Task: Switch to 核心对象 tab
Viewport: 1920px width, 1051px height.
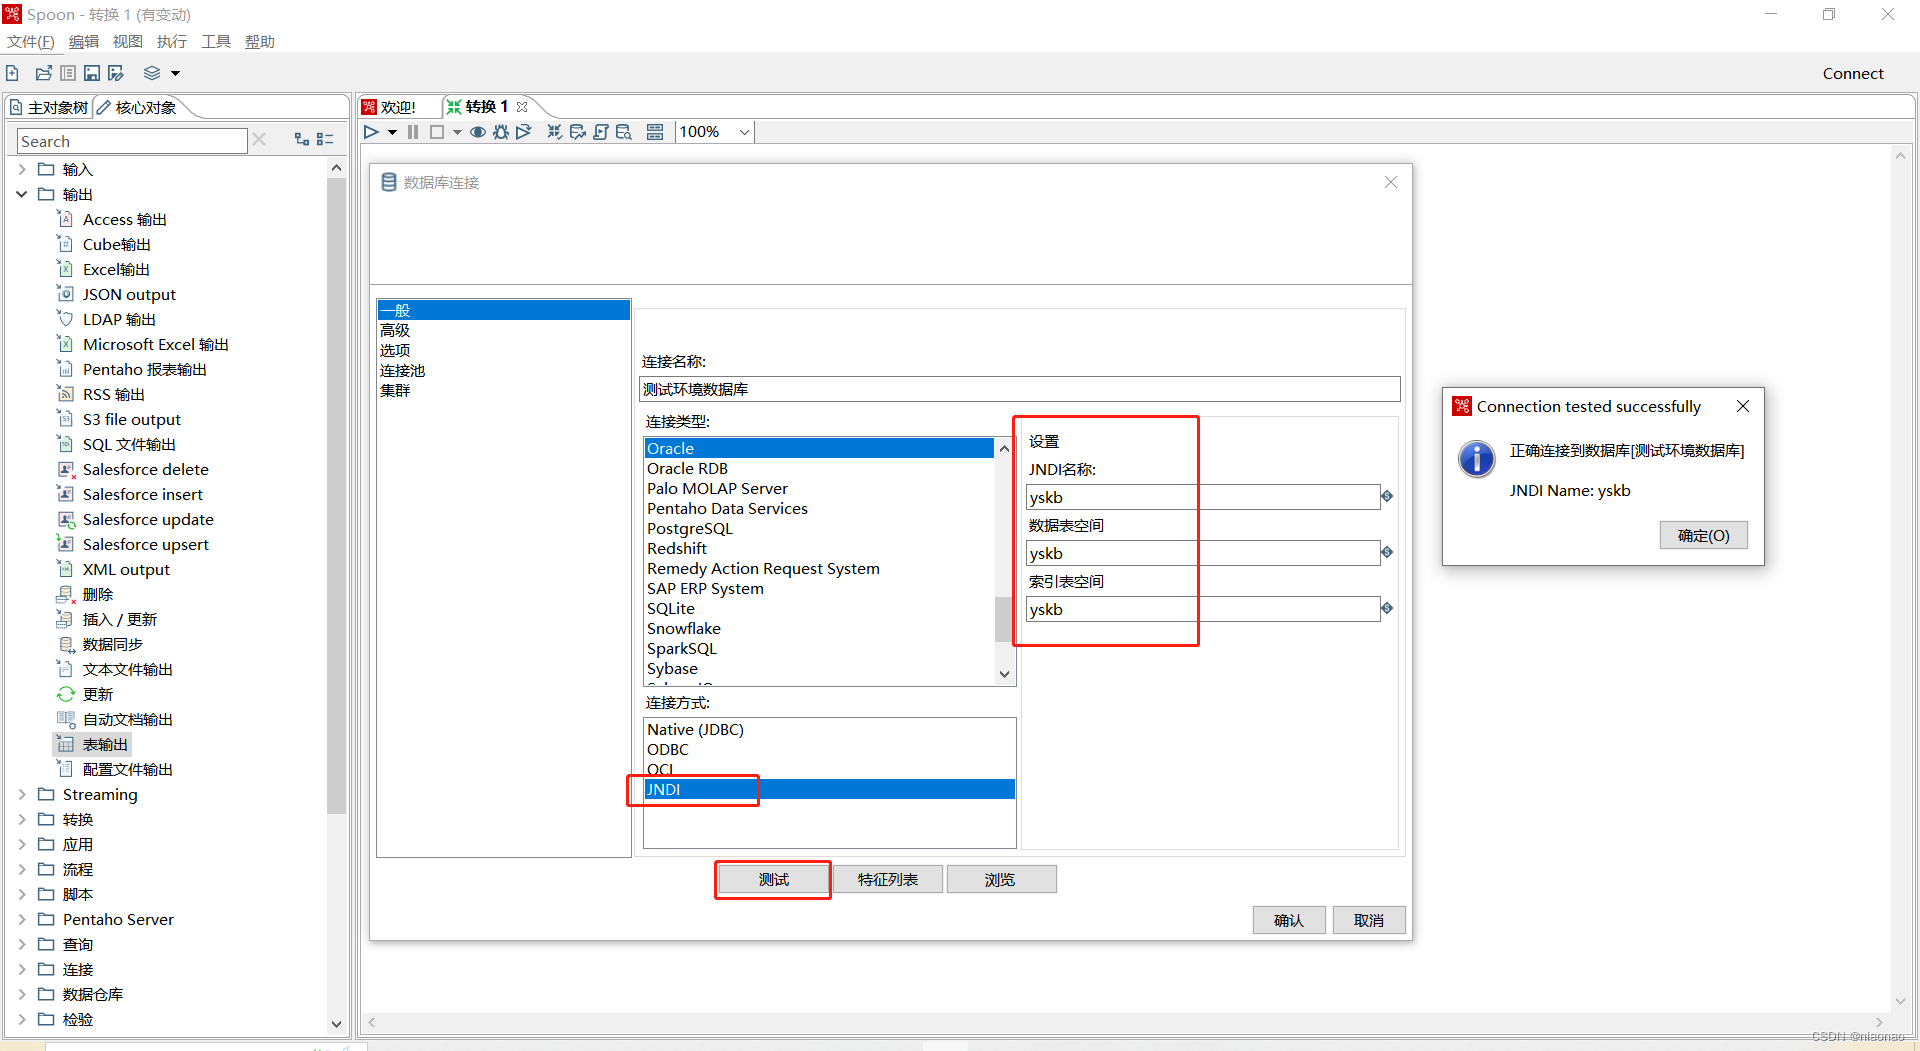Action: point(138,107)
